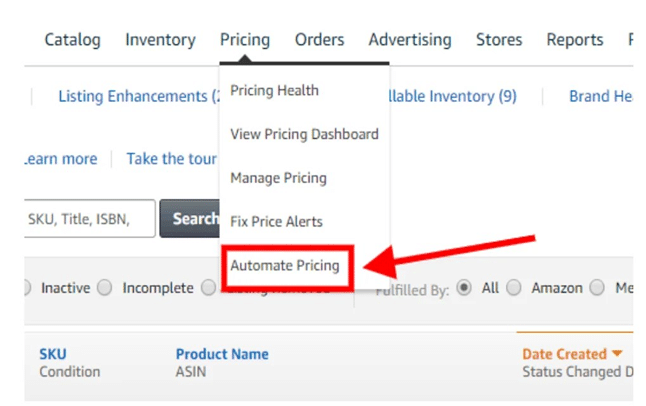Viewport: 646px width, 406px height.
Task: Sort by Date Created column arrow
Action: pyautogui.click(x=617, y=354)
